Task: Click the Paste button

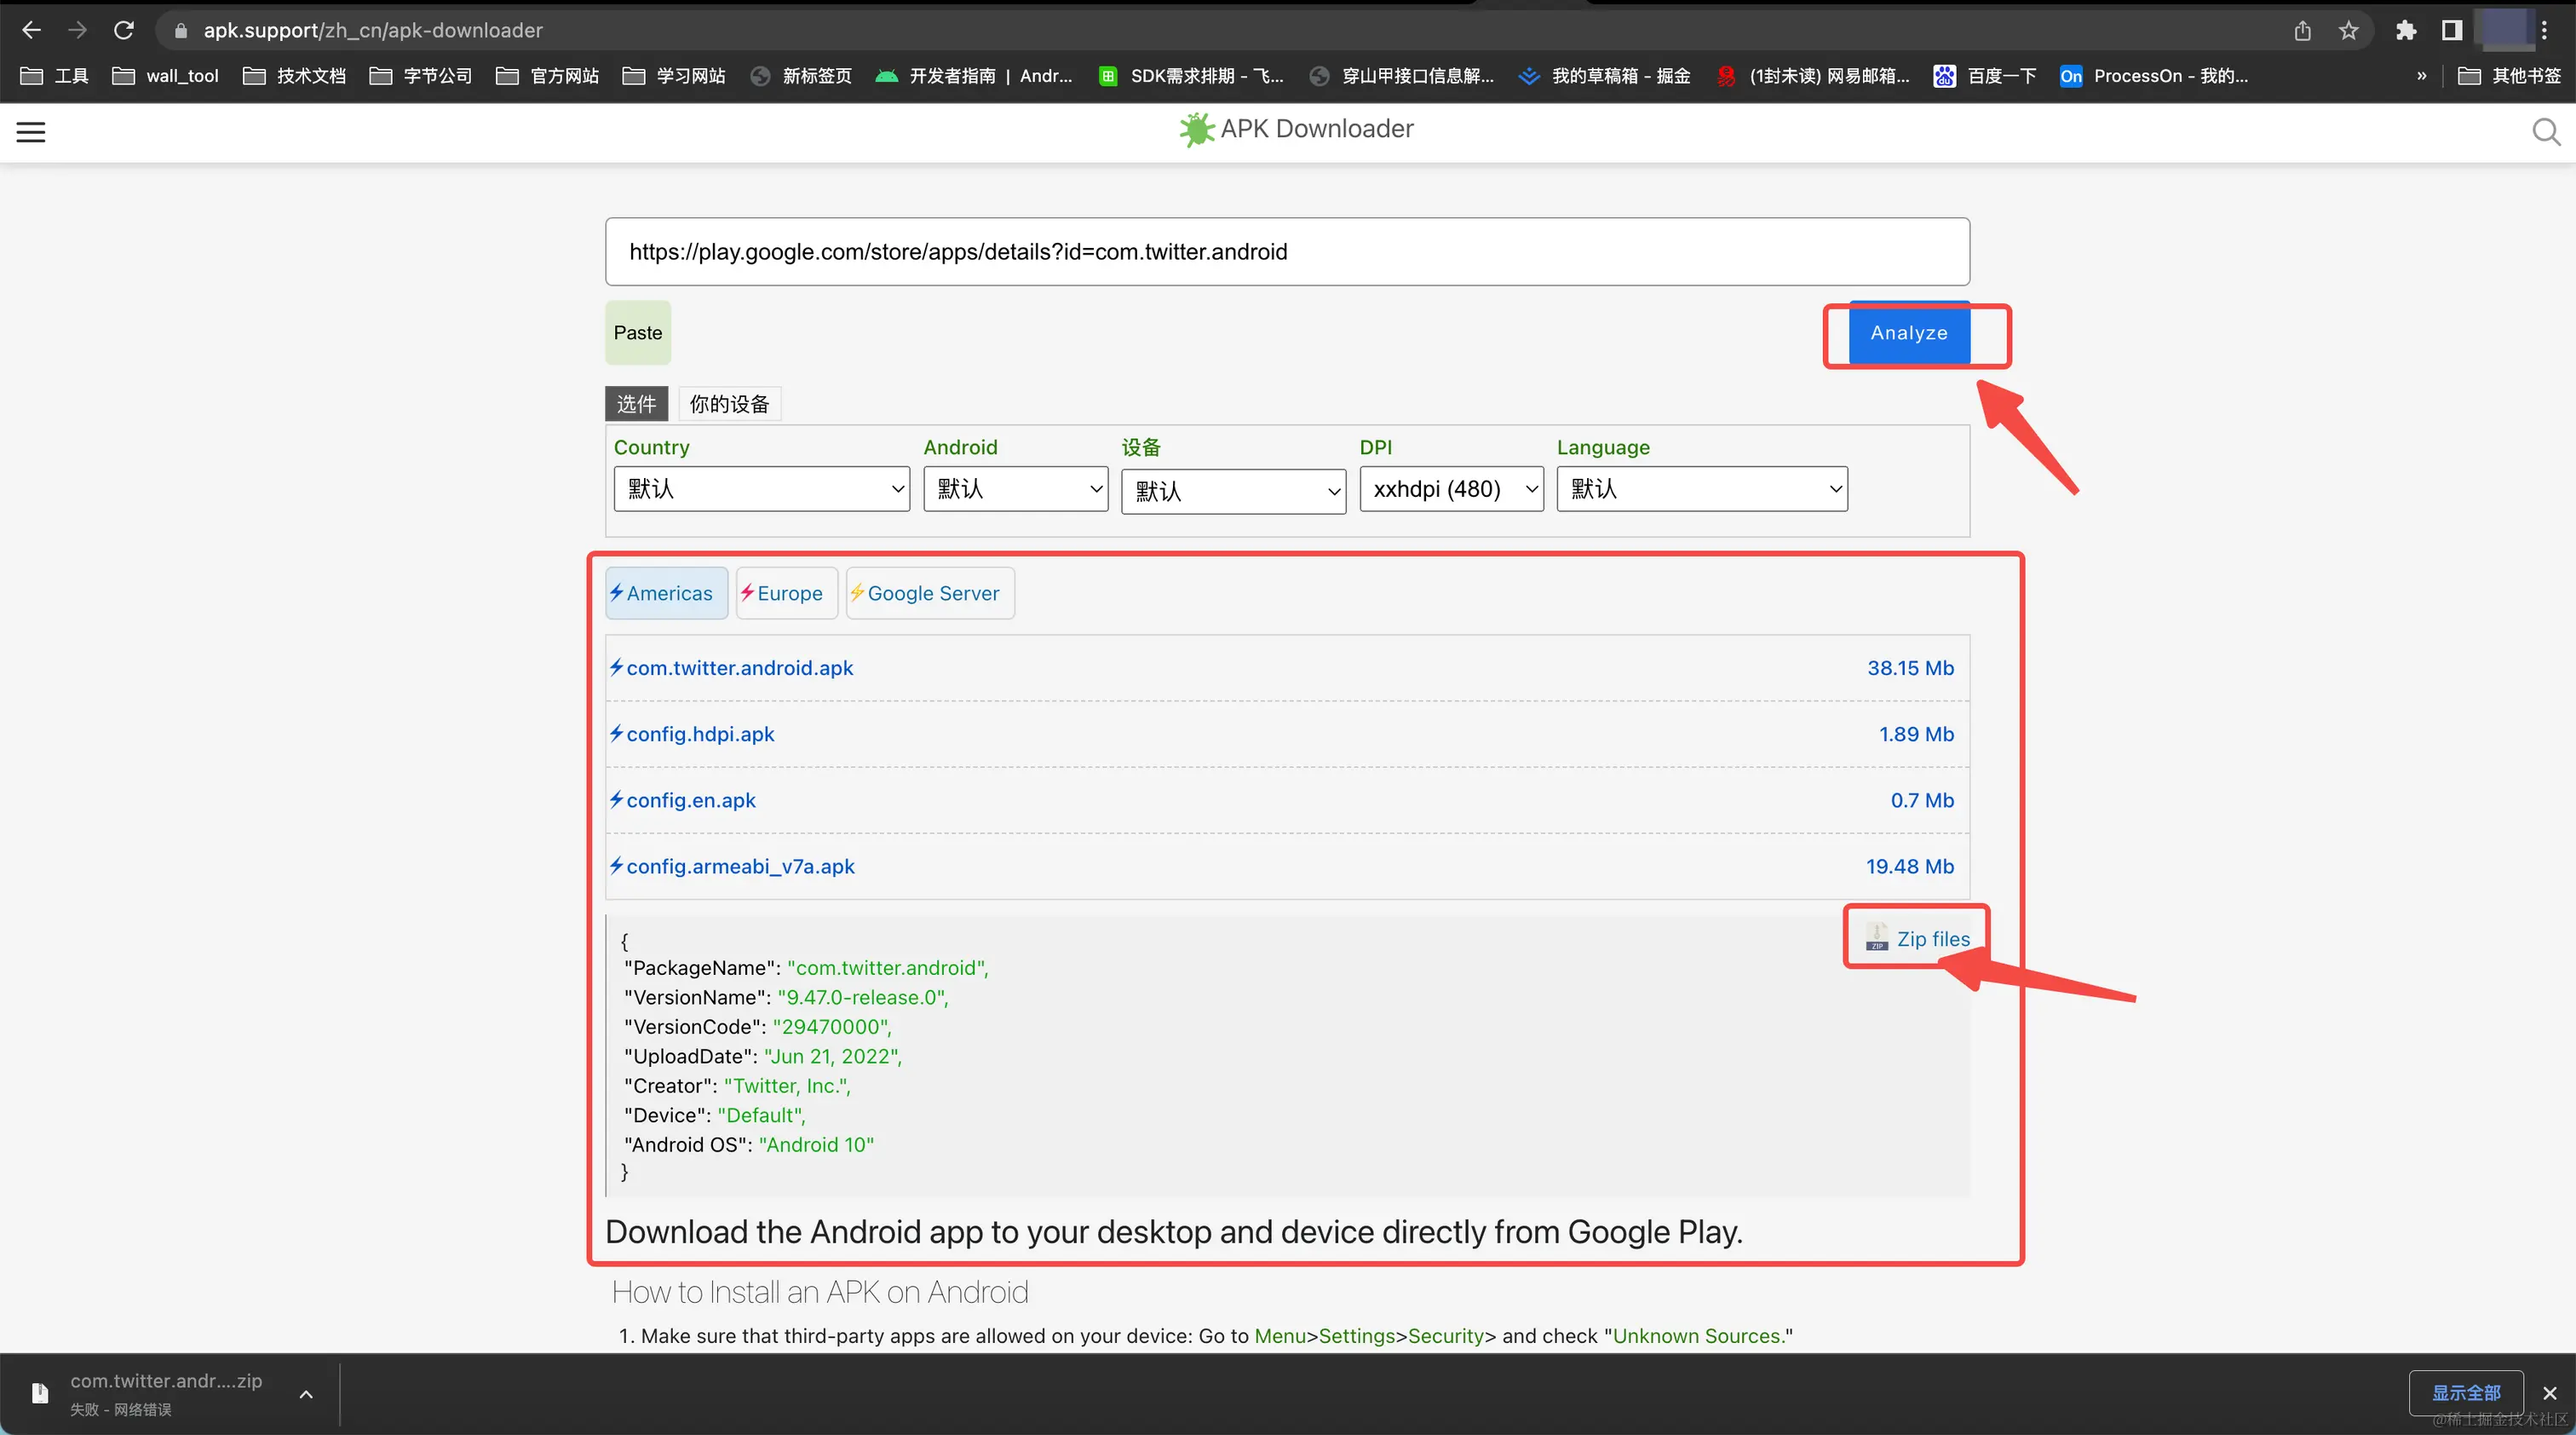Action: pos(638,333)
